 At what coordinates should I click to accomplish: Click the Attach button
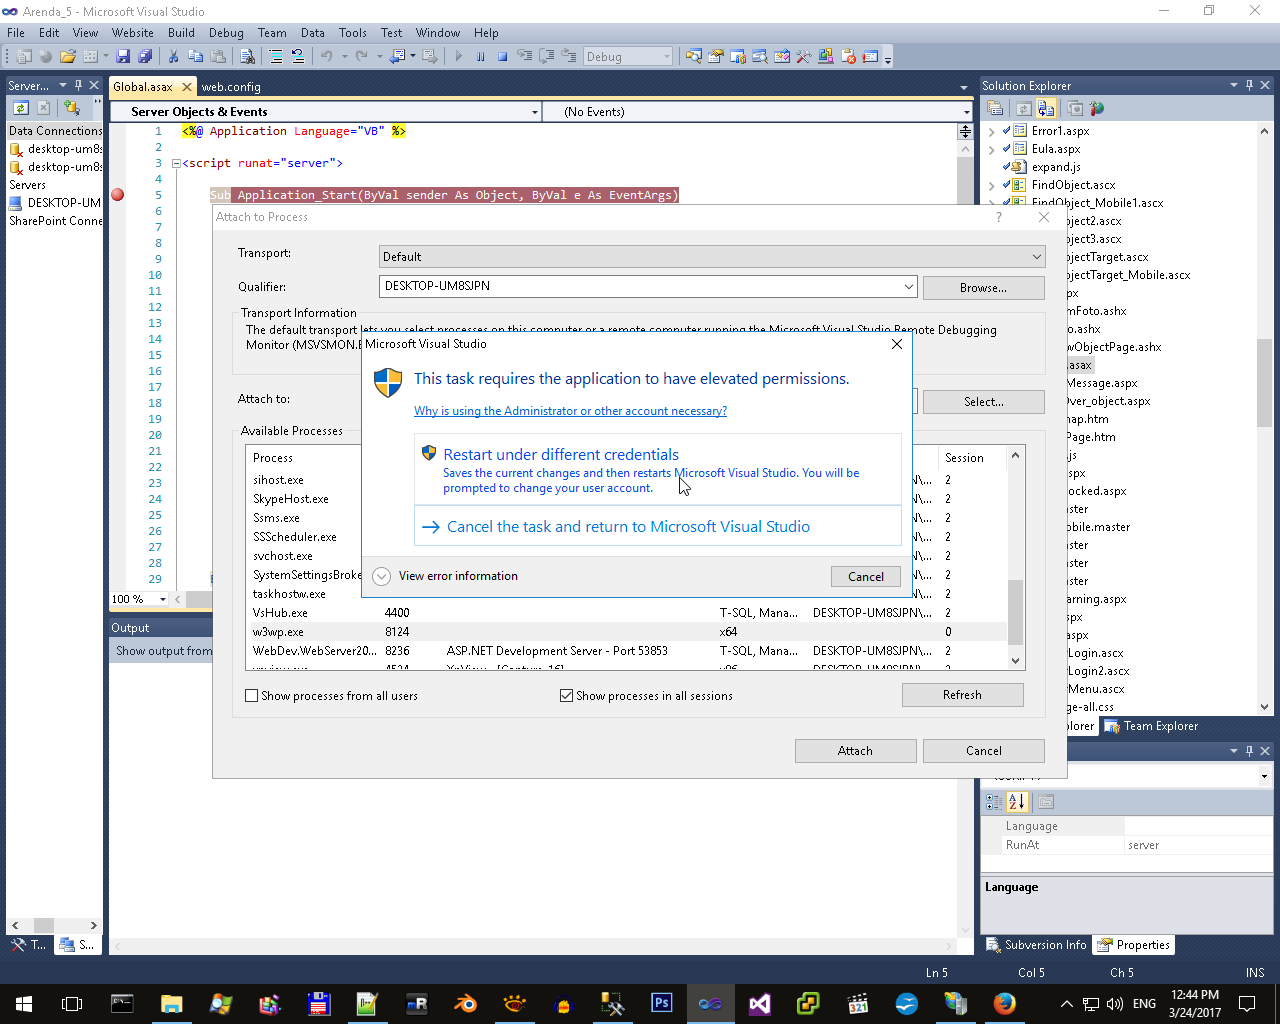[855, 751]
